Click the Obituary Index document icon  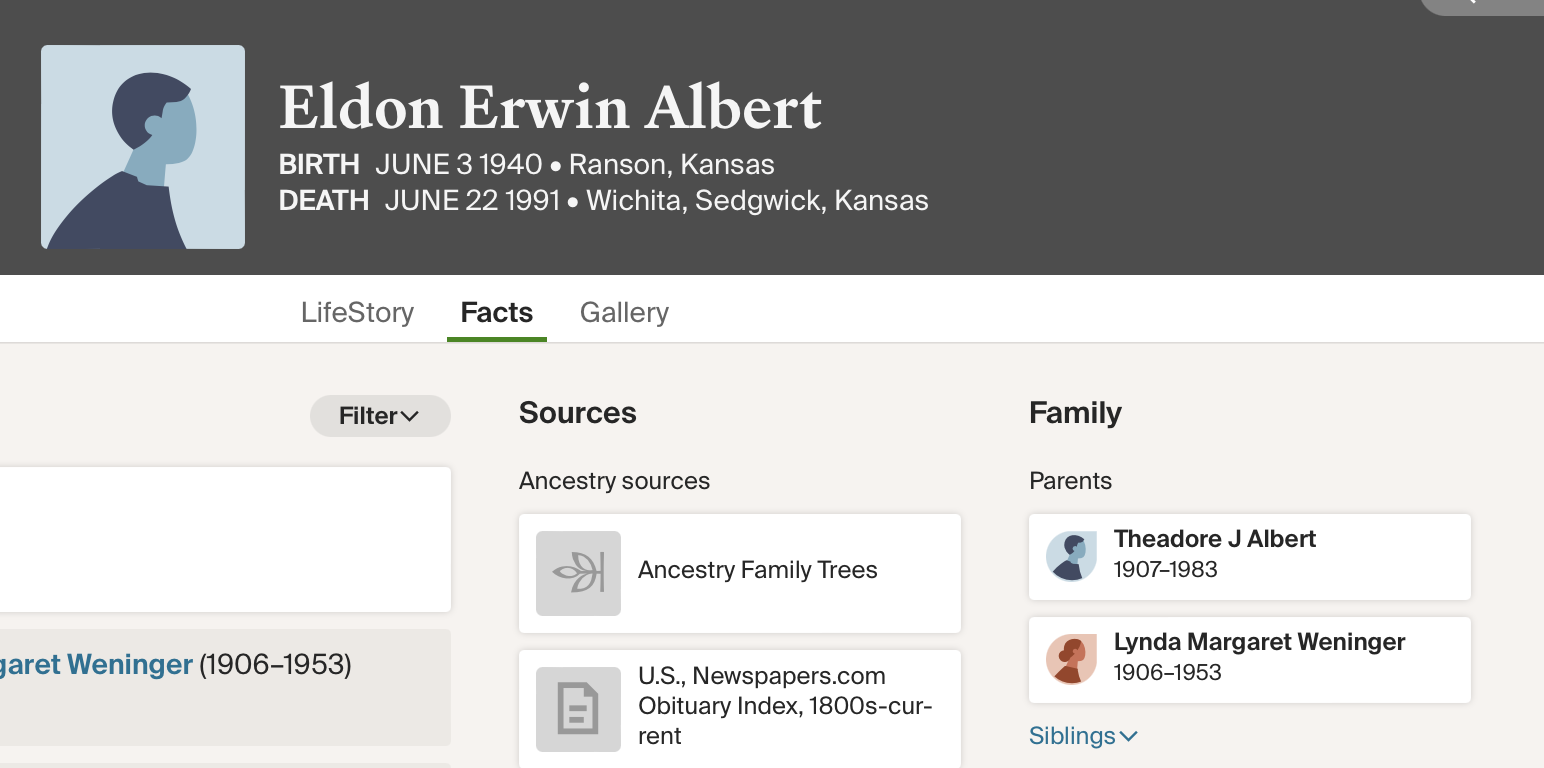(x=578, y=709)
